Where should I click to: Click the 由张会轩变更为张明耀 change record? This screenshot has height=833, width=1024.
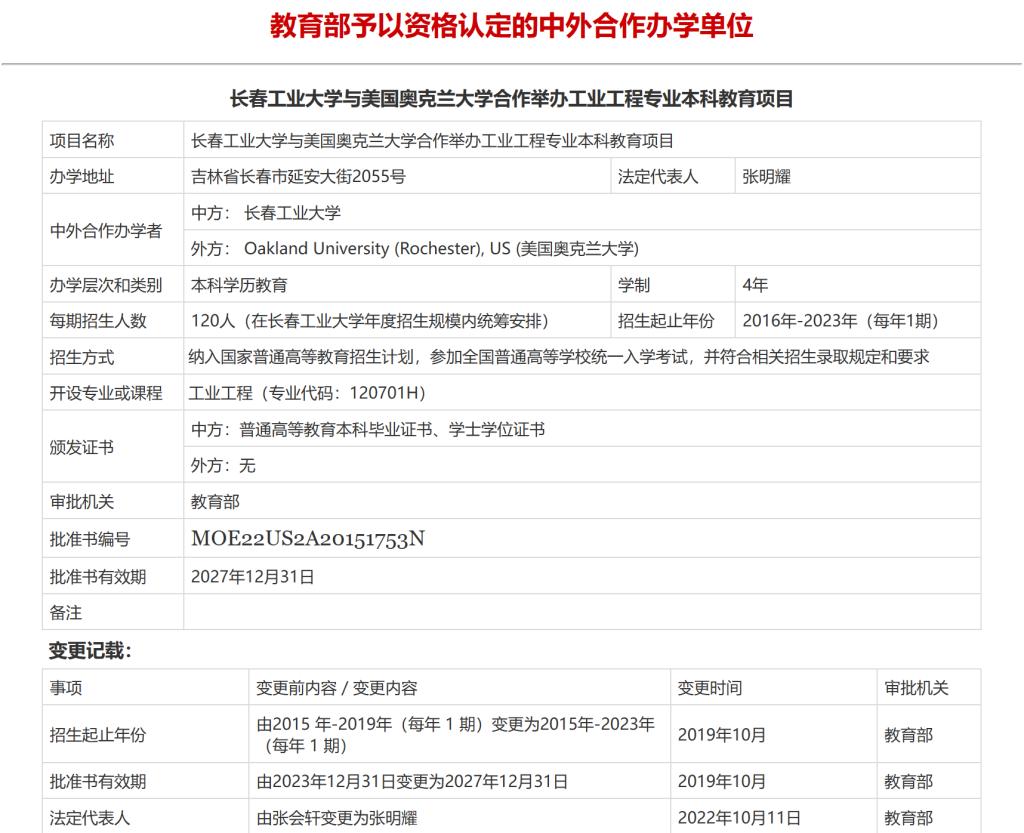tap(337, 818)
